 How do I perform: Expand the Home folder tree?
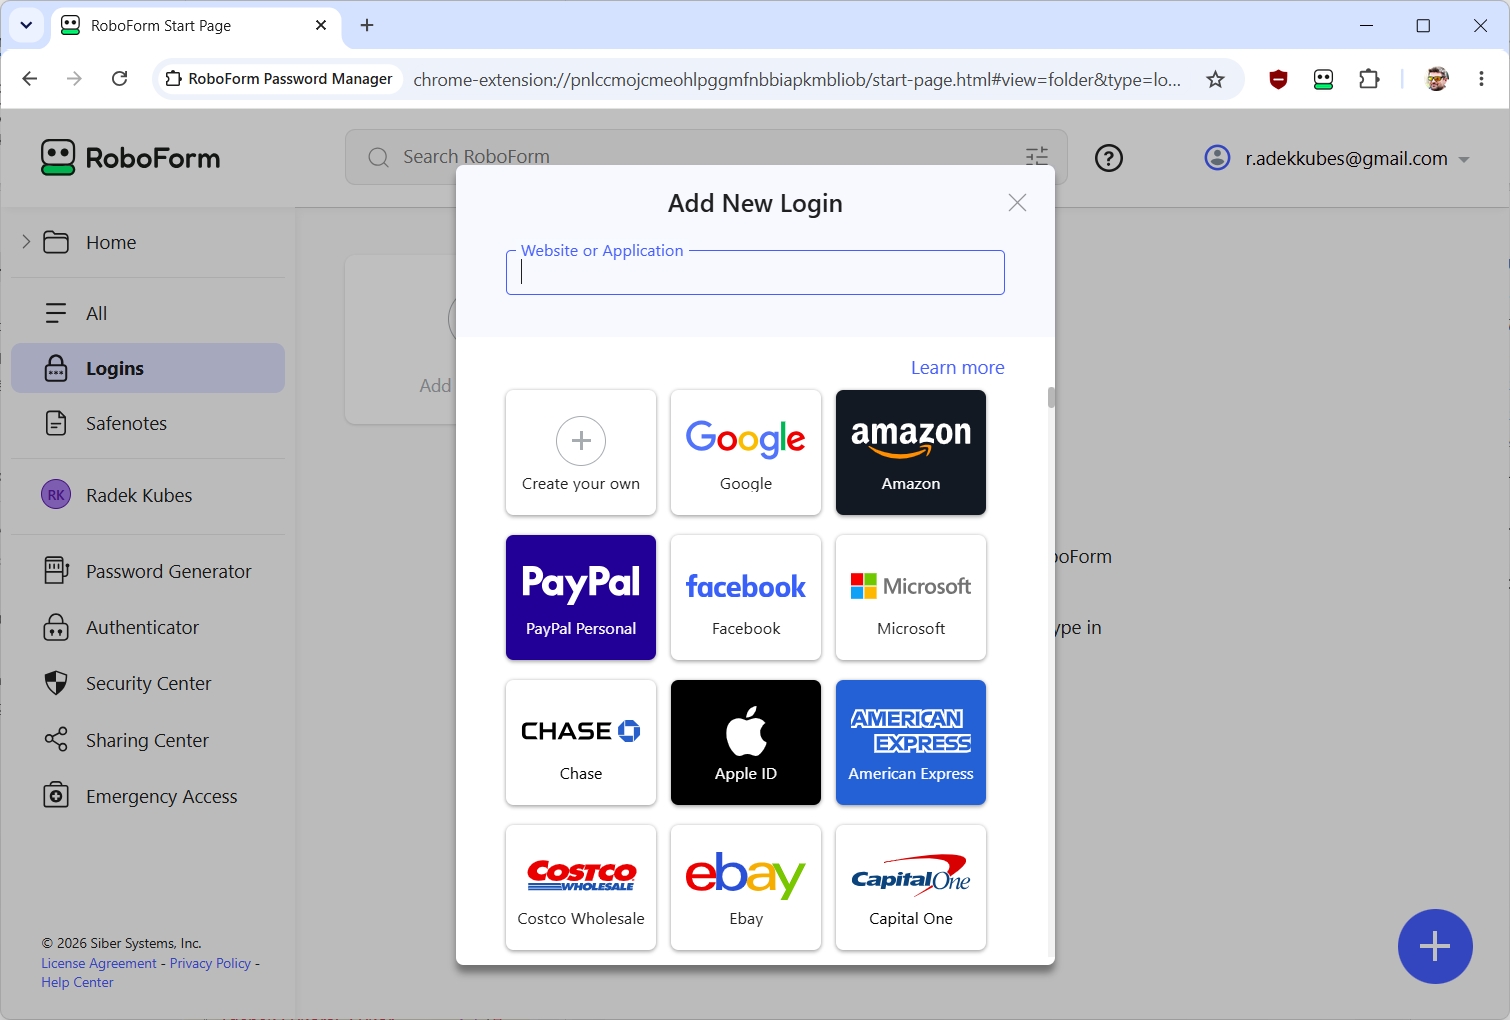[26, 242]
